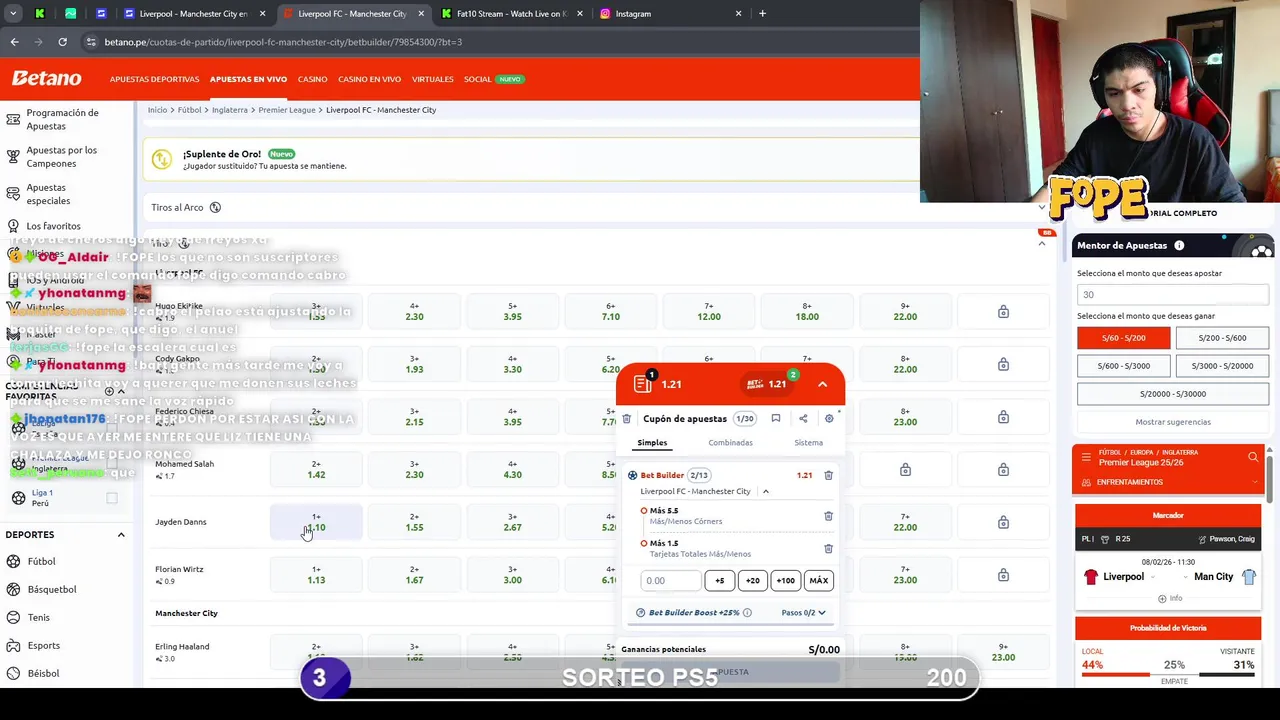Image resolution: width=1280 pixels, height=720 pixels.
Task: Go back with the browser back arrow
Action: 14,42
